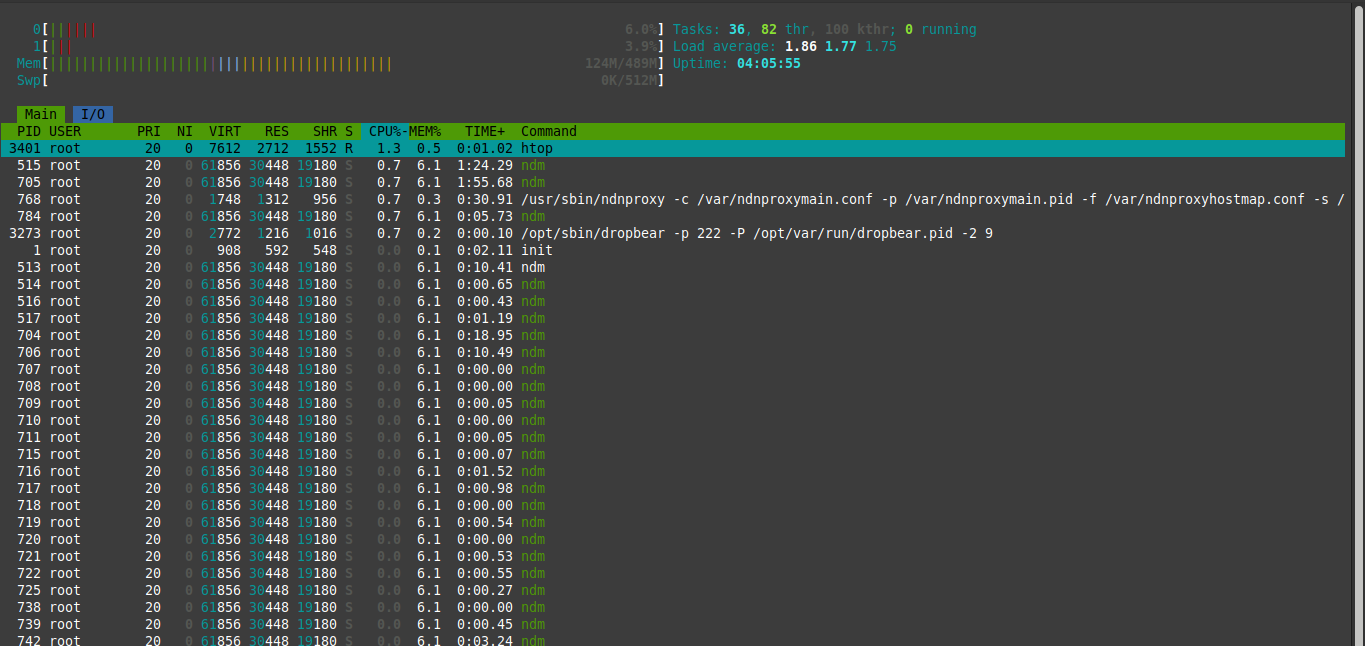Click the 0K/512M swap value
The width and height of the screenshot is (1365, 646).
[x=629, y=81]
